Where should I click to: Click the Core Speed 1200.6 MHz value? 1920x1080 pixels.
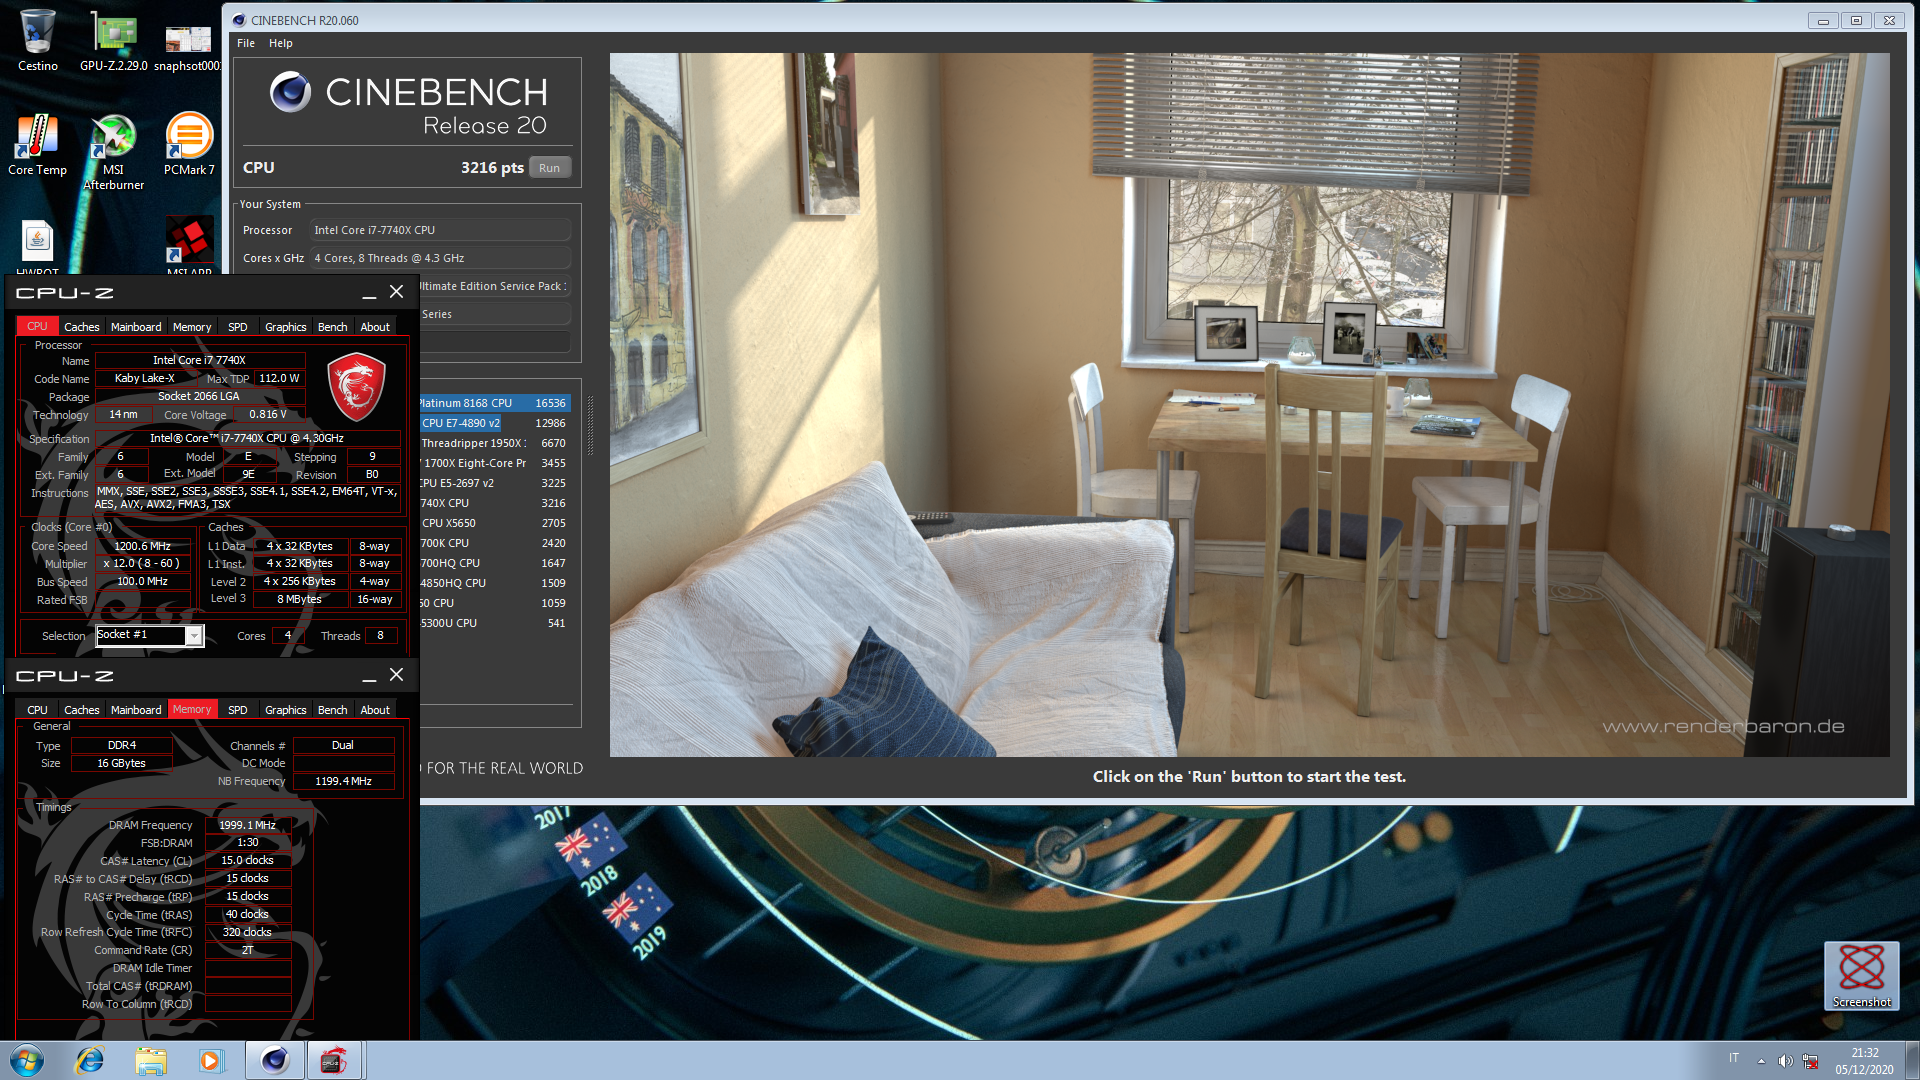tap(142, 546)
